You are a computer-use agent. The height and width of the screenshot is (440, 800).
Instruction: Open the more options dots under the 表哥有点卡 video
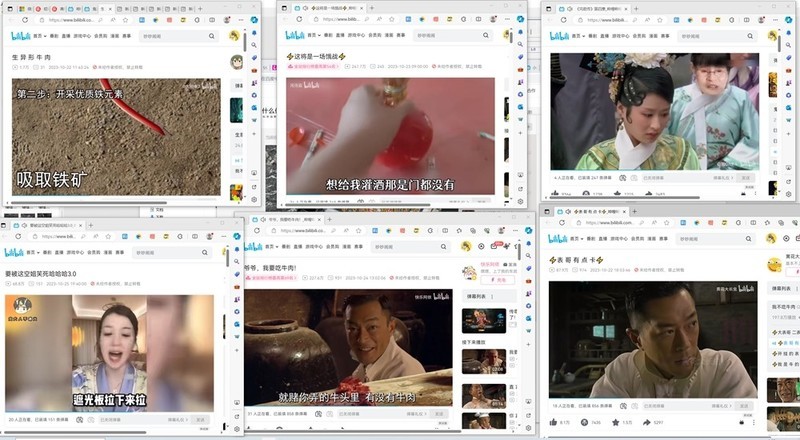pyautogui.click(x=754, y=422)
